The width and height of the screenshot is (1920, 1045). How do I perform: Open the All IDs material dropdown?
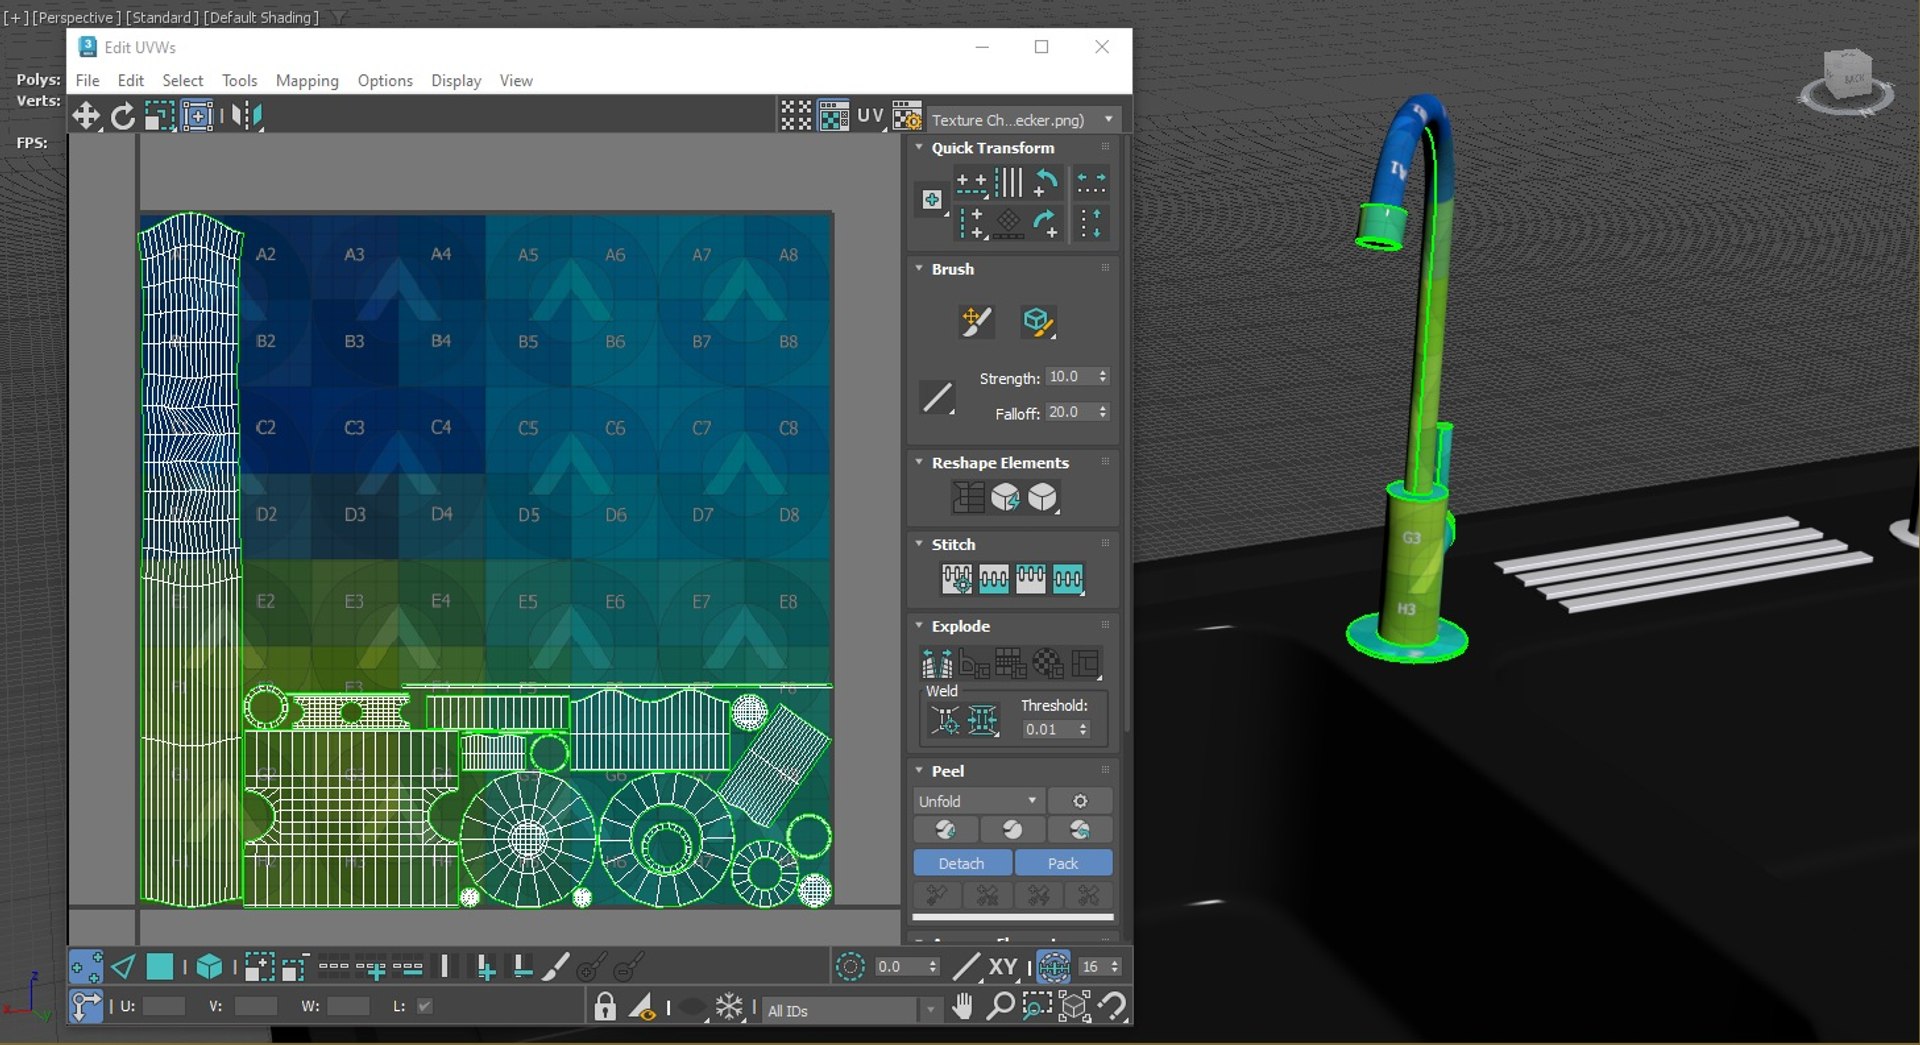point(853,1010)
